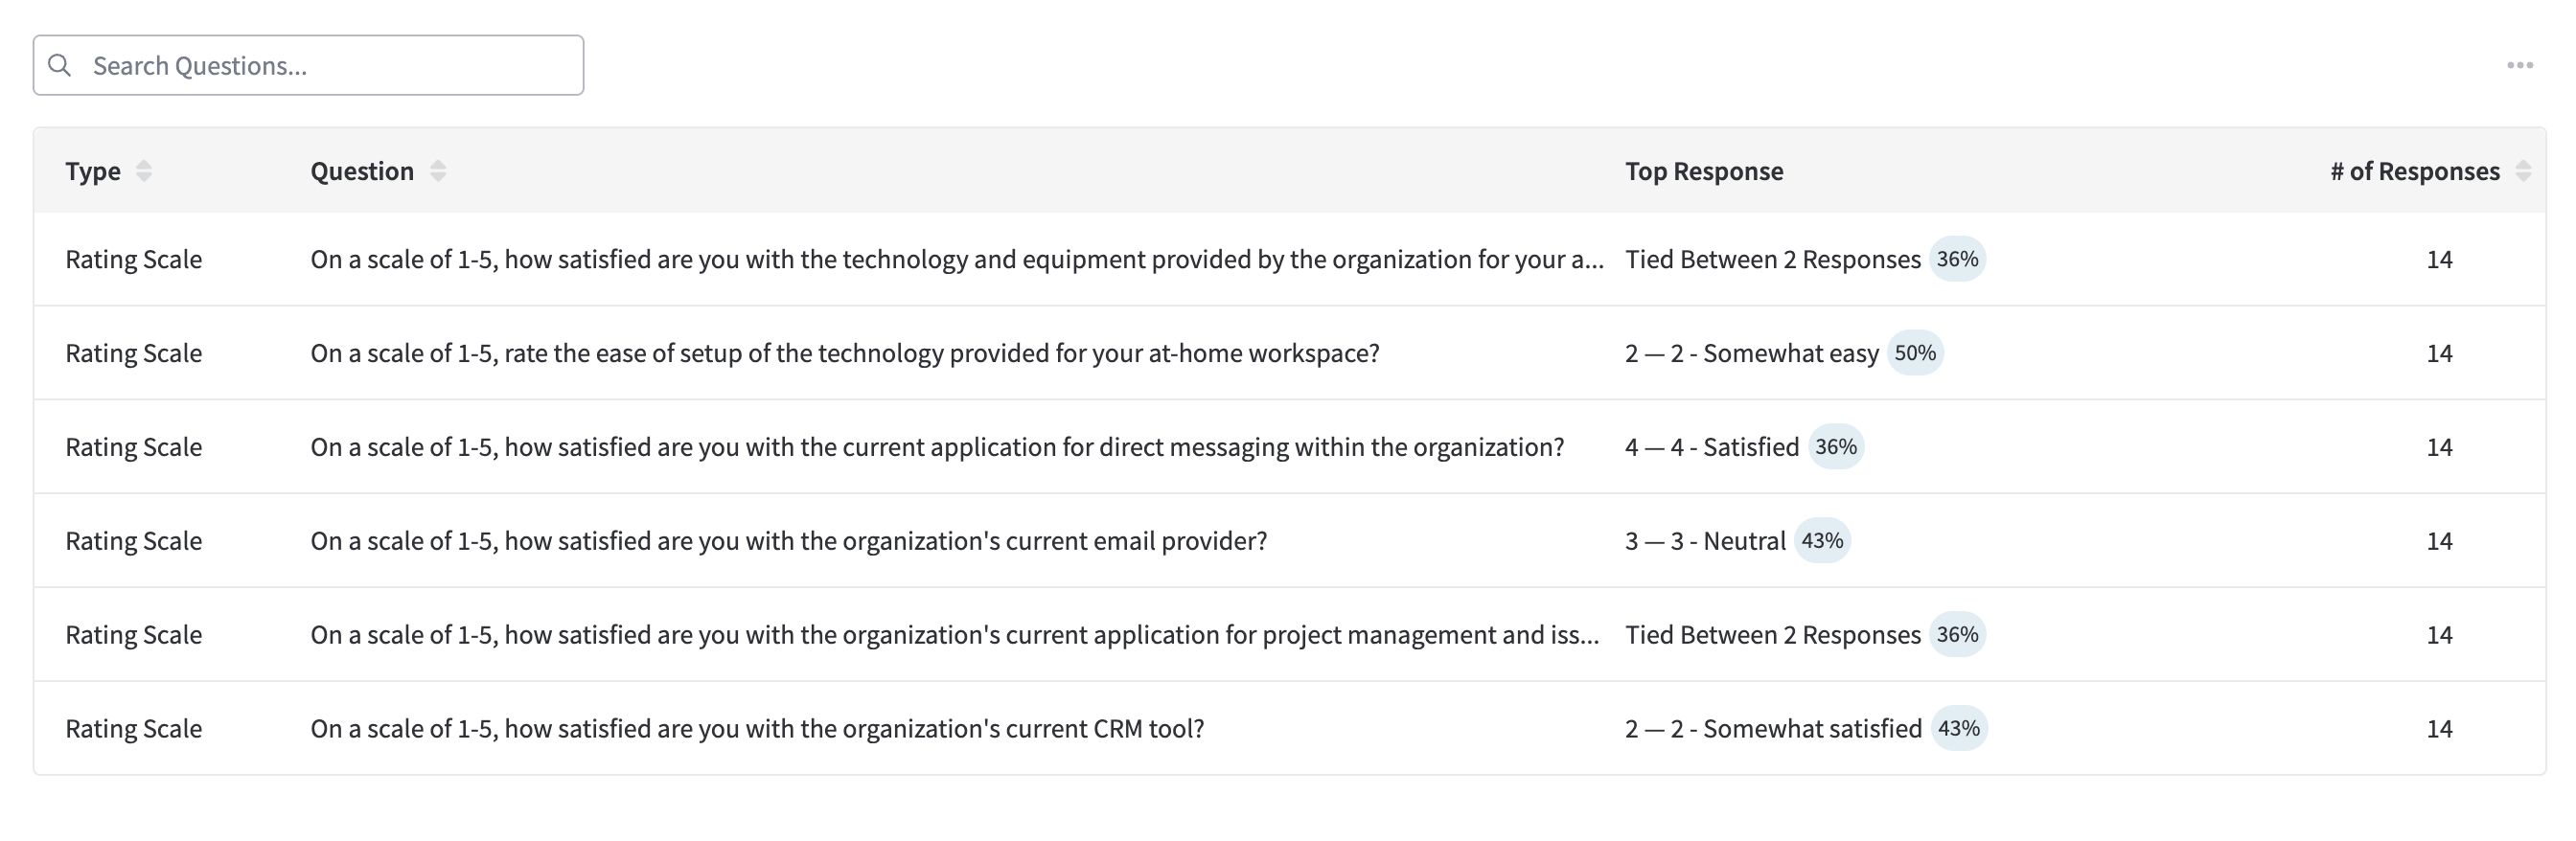Focus the Search Questions input field
The image size is (2576, 841).
coord(308,65)
